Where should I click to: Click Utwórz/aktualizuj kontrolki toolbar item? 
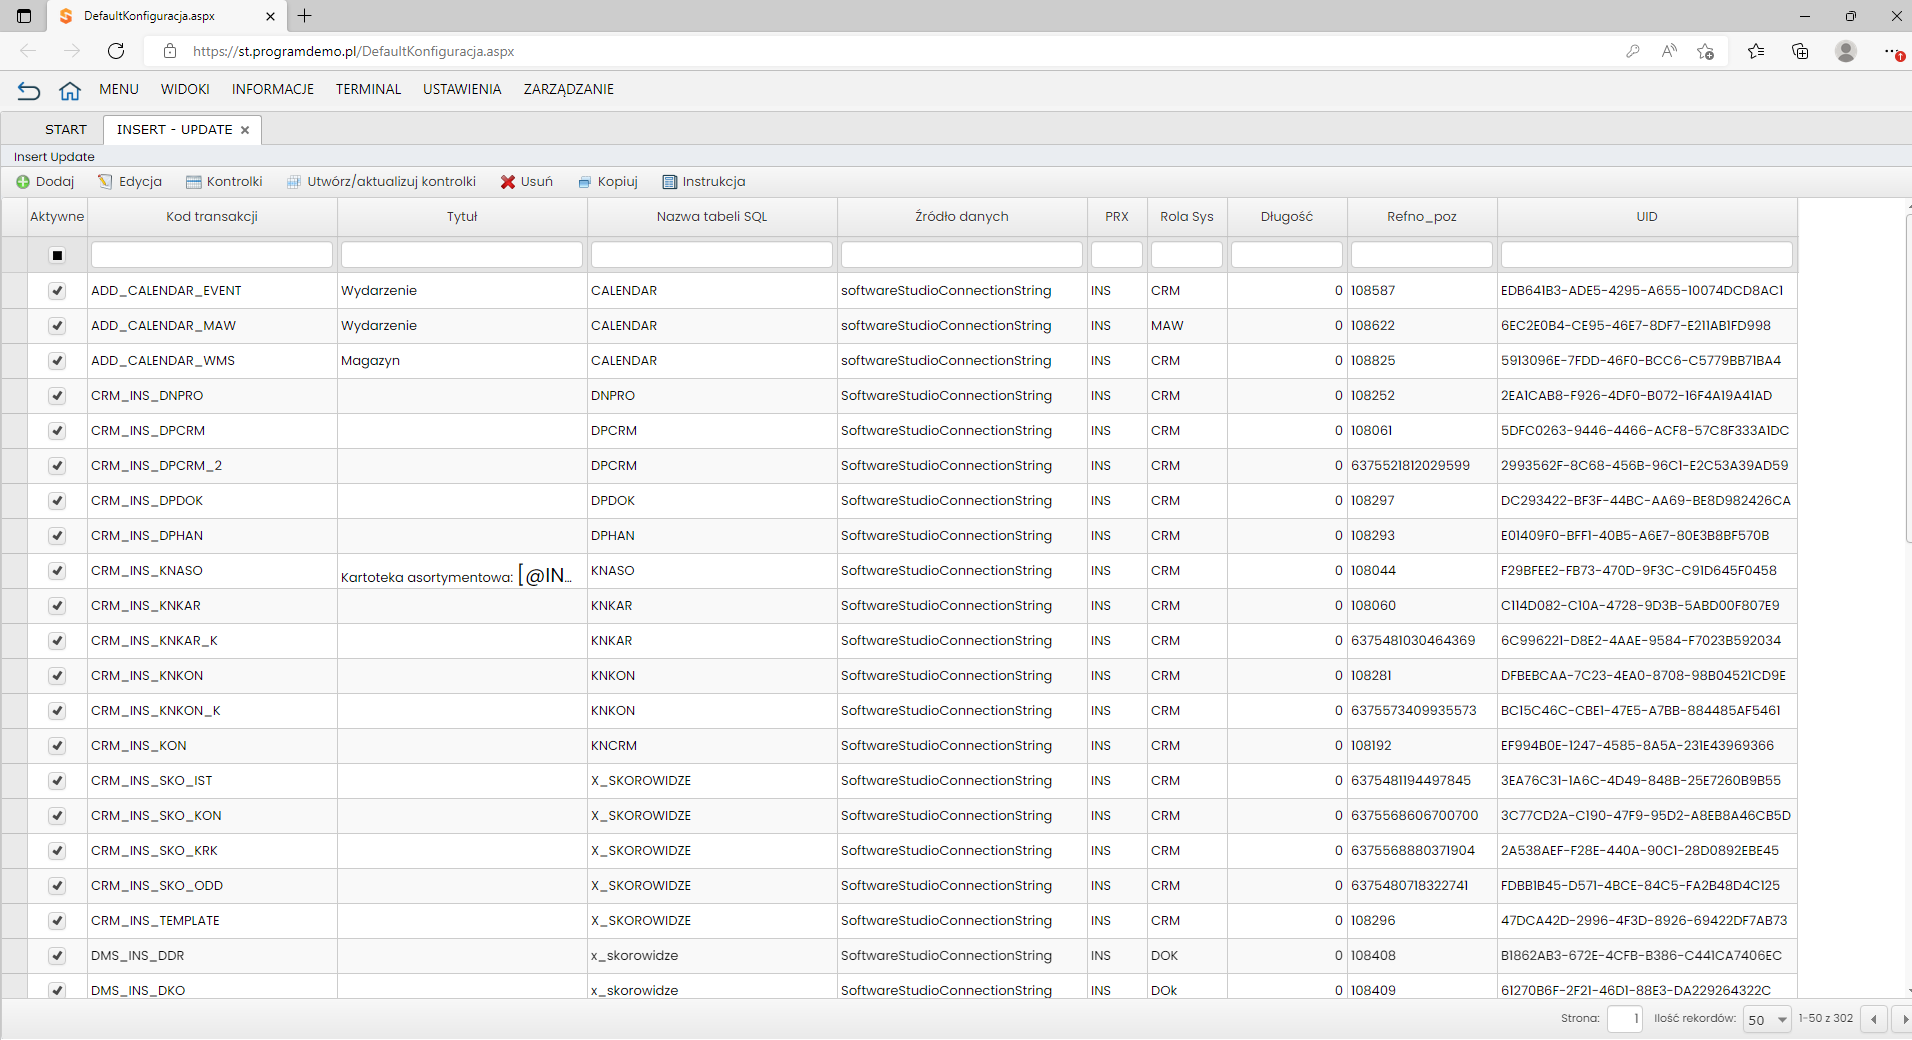click(381, 182)
